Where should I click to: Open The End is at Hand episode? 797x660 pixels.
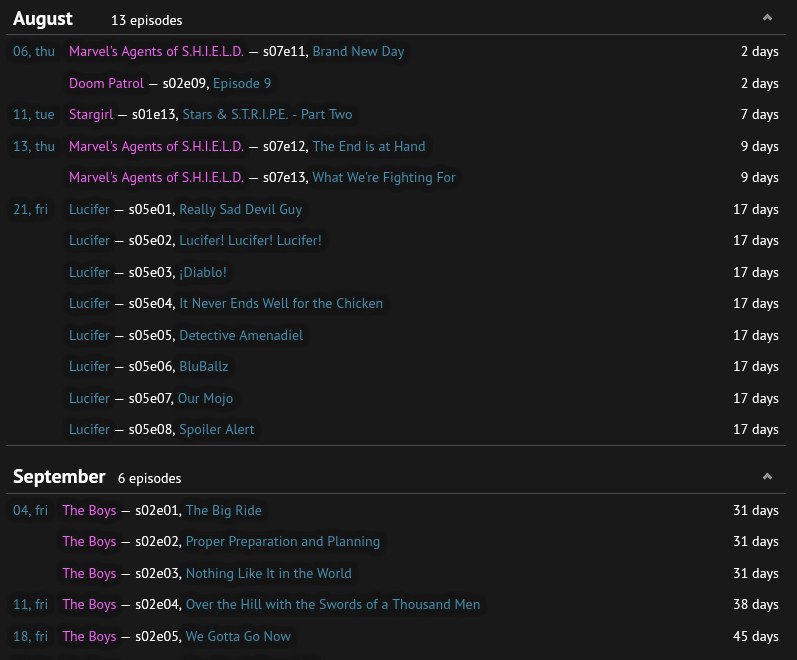tap(369, 146)
